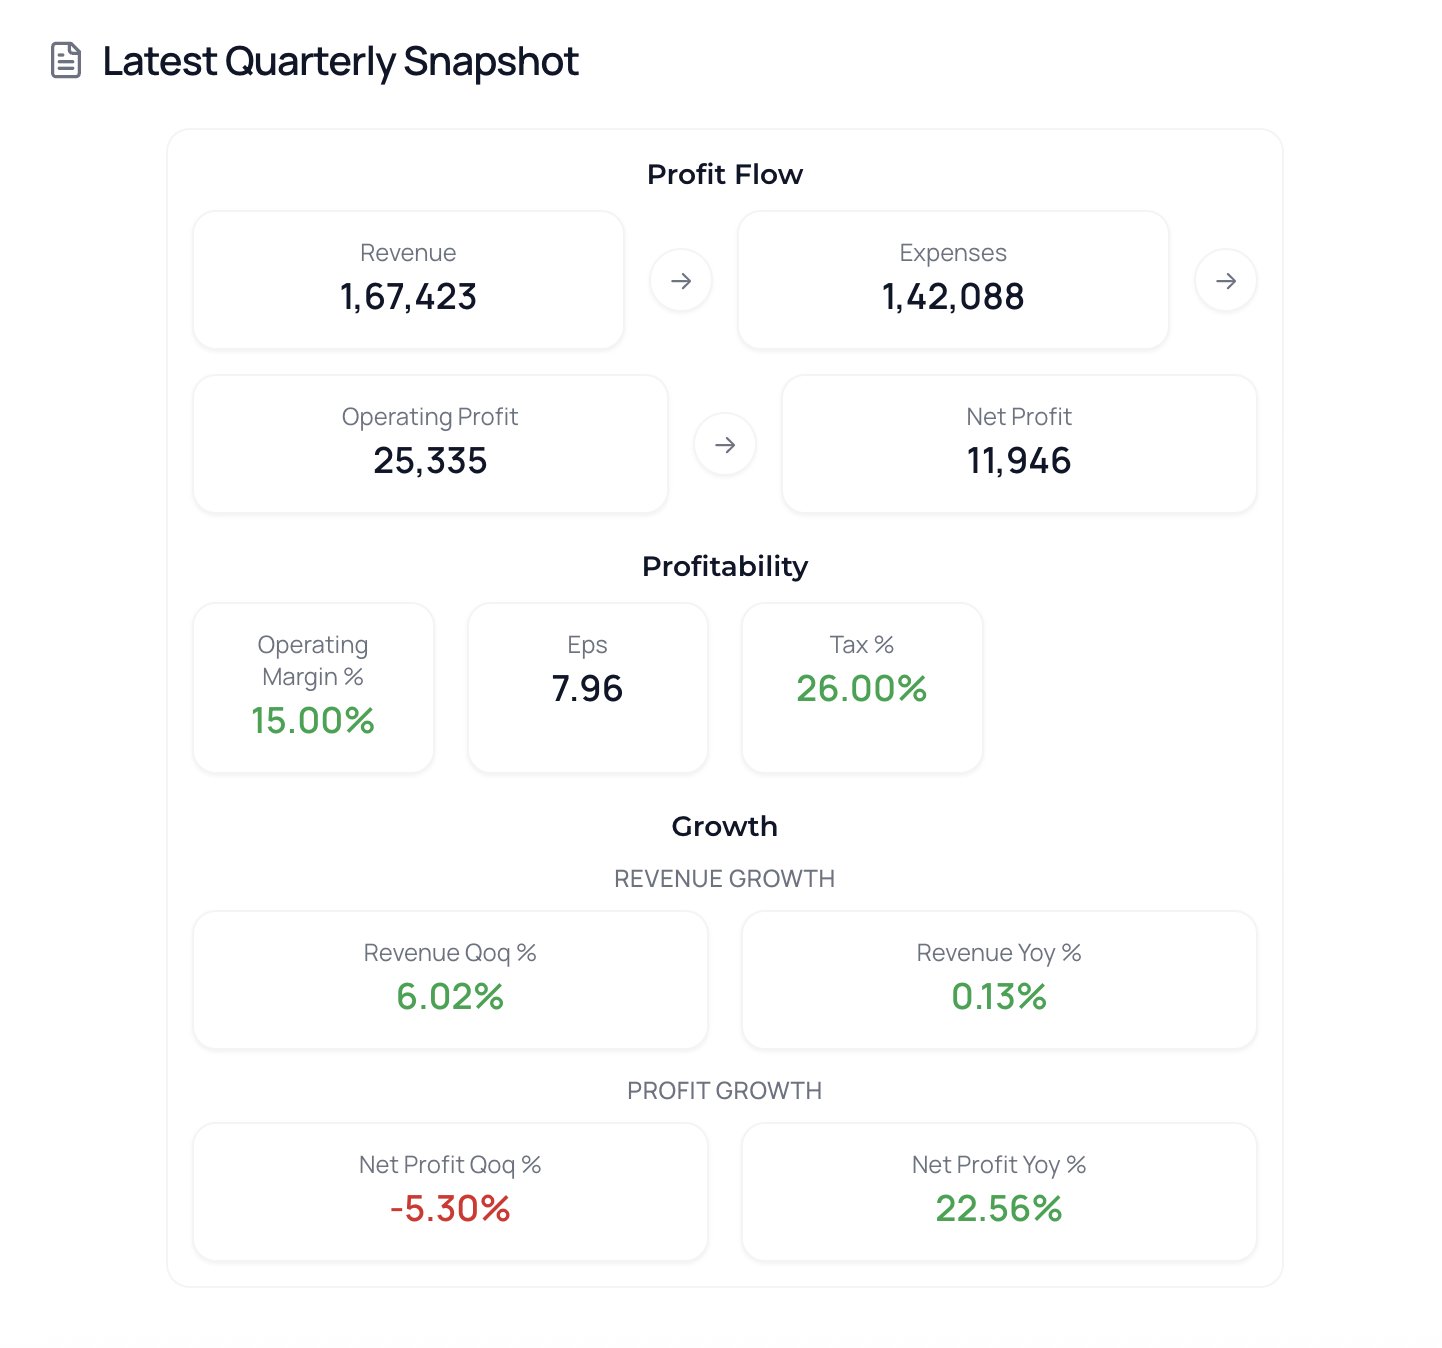The width and height of the screenshot is (1442, 1348).
Task: Open the Operating Margin % card
Action: (313, 688)
